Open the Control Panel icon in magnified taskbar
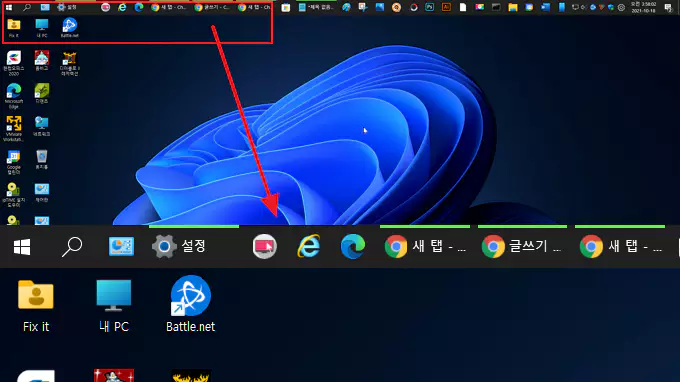680x382 pixels. click(121, 246)
